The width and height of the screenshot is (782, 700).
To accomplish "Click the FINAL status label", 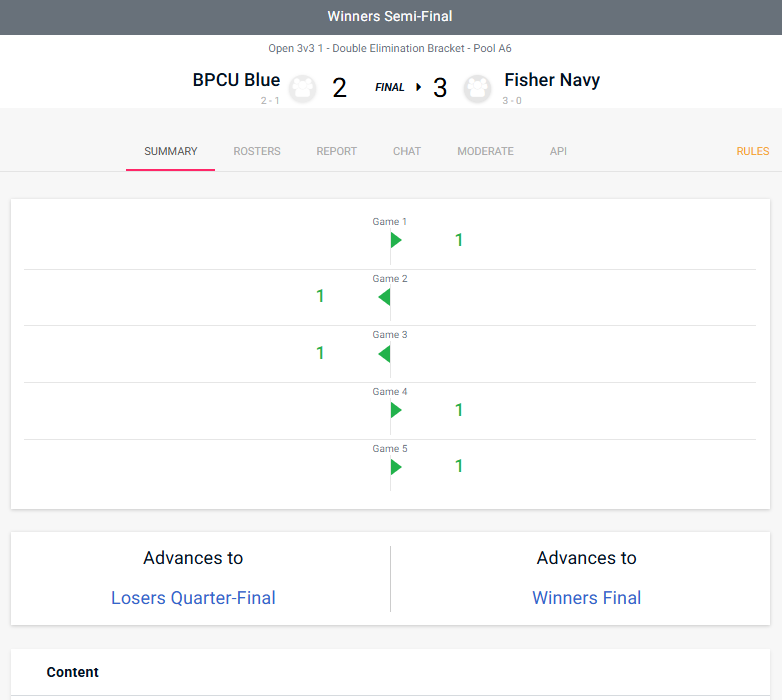I will pos(390,87).
